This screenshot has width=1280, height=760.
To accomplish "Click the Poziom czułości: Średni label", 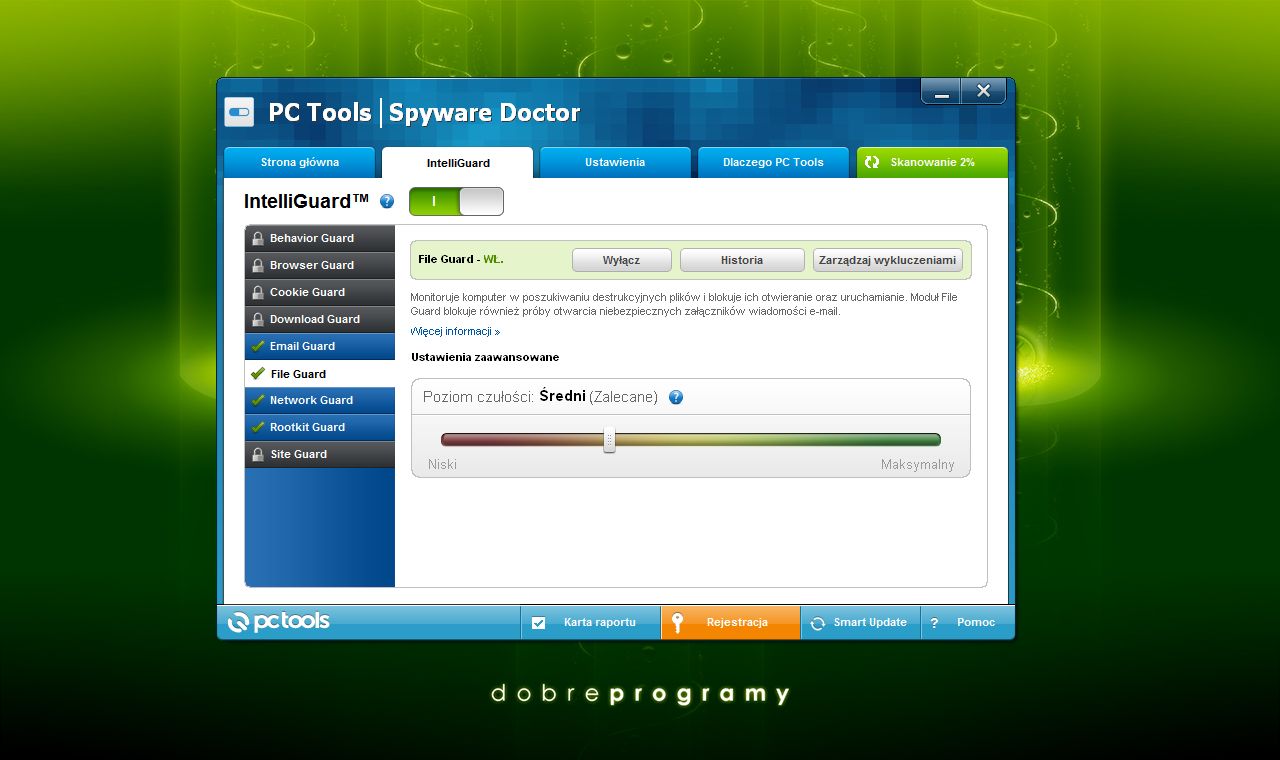I will click(504, 397).
